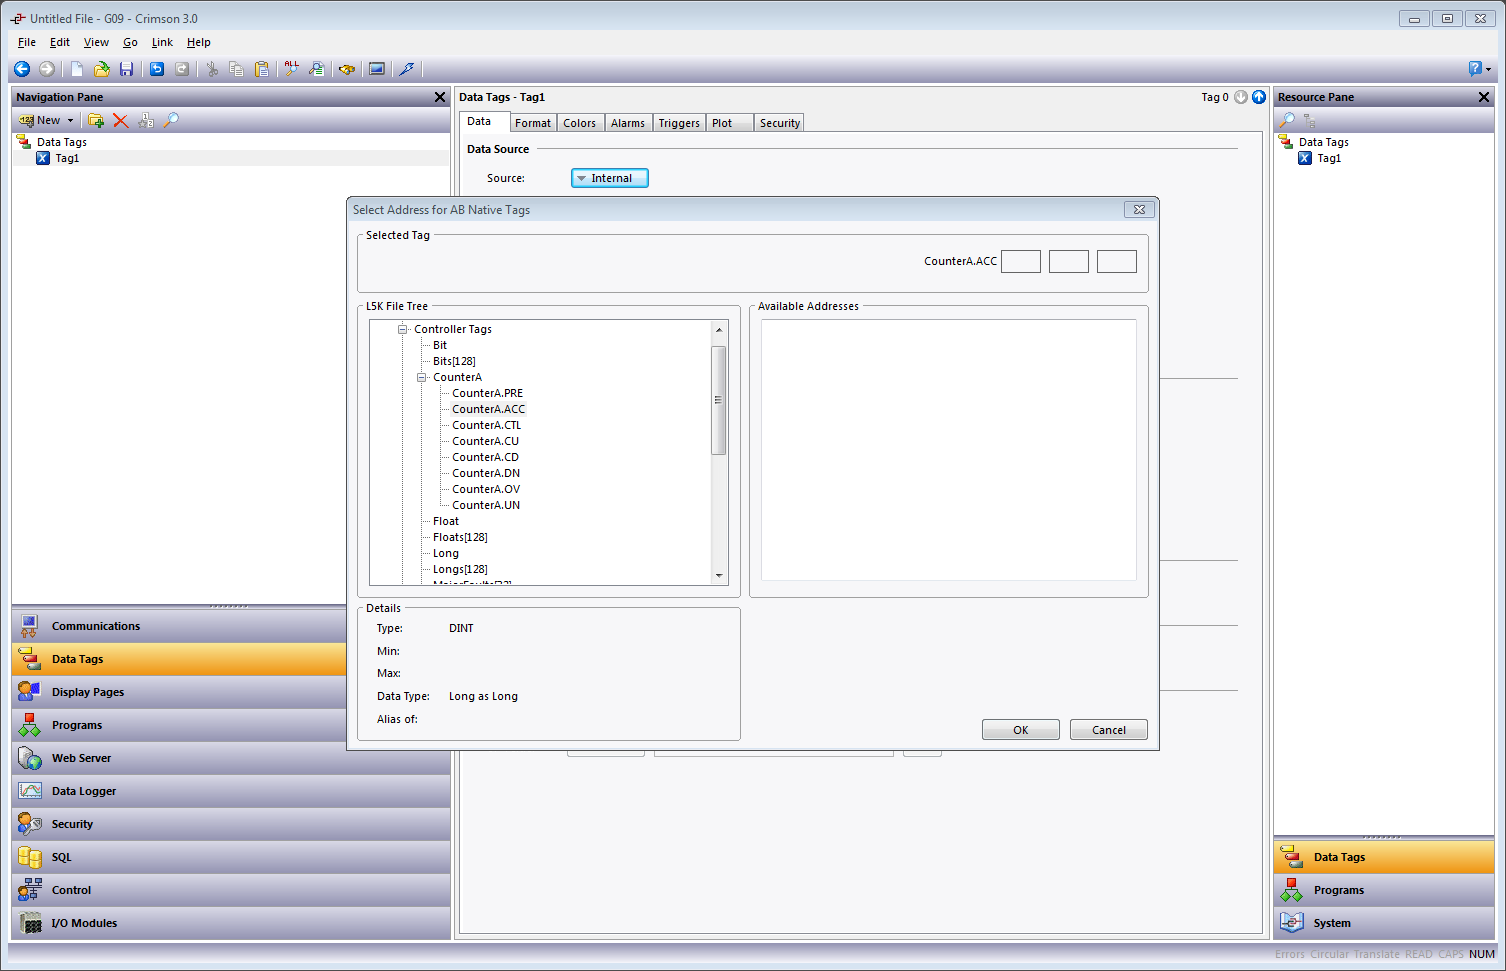The image size is (1506, 971).
Task: Open the help icon dropdown arrow
Action: tap(1488, 70)
